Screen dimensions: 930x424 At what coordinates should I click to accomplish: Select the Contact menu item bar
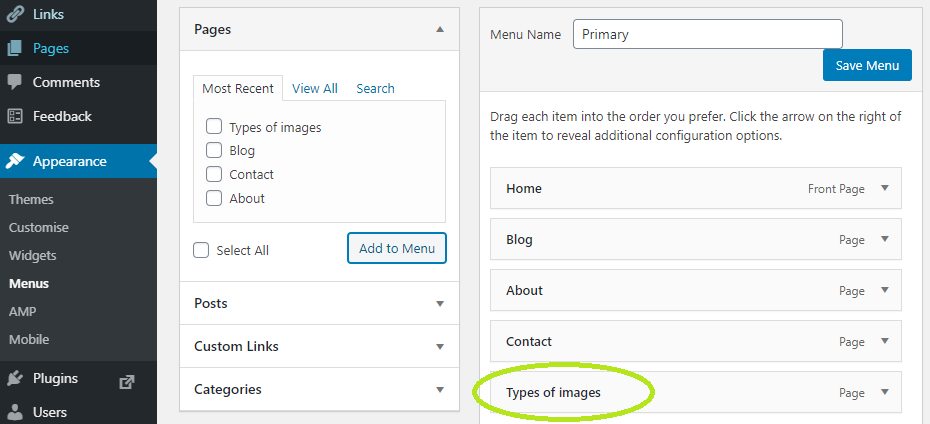click(696, 341)
